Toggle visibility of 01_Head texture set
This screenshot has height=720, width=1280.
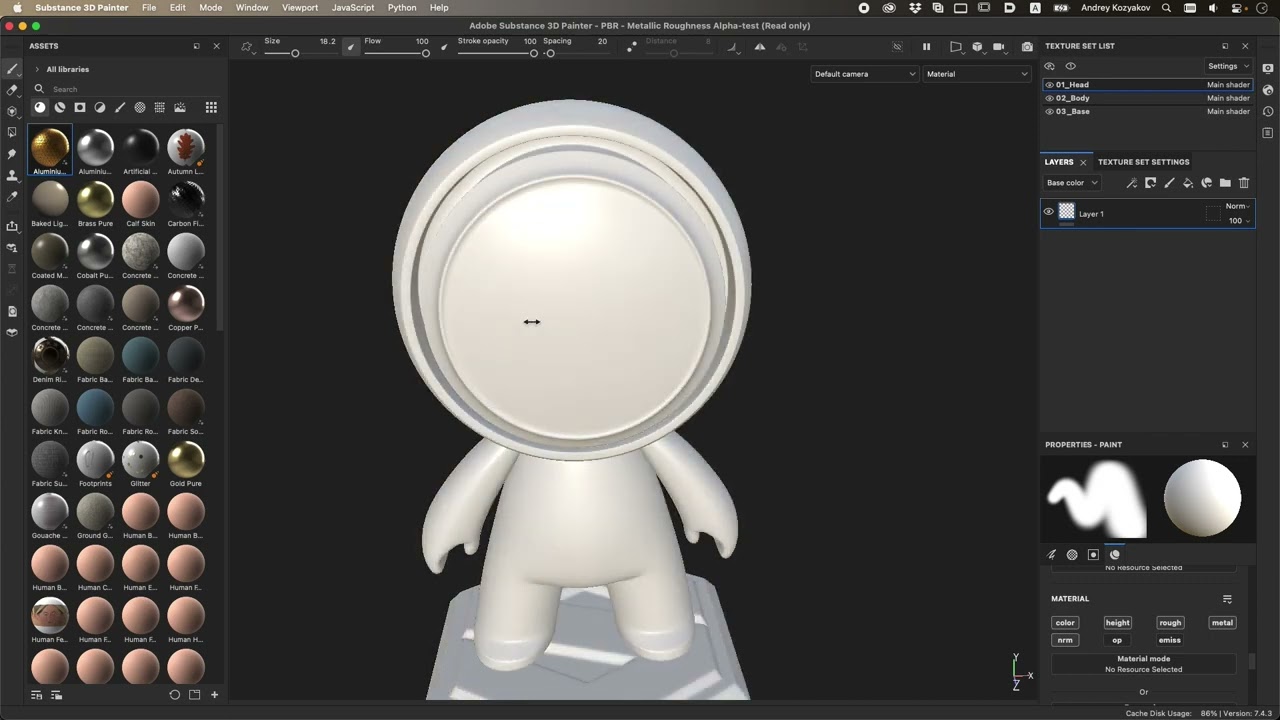click(1049, 85)
